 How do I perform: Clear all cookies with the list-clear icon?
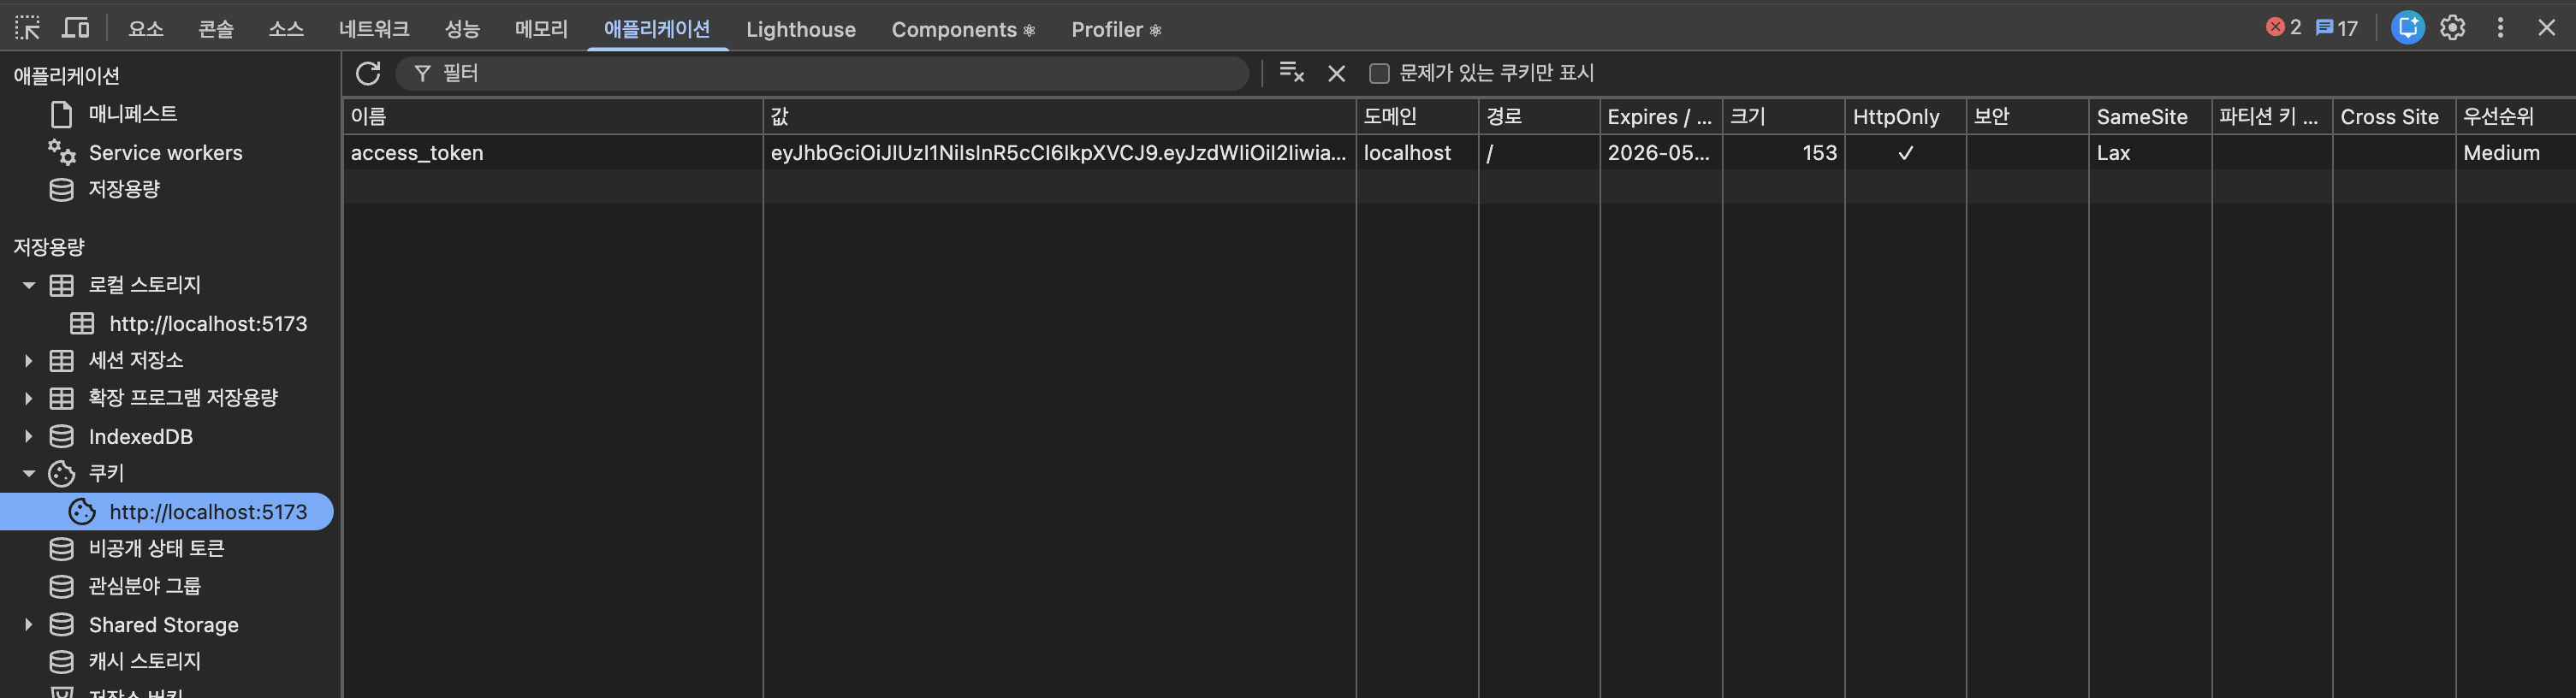point(1291,73)
